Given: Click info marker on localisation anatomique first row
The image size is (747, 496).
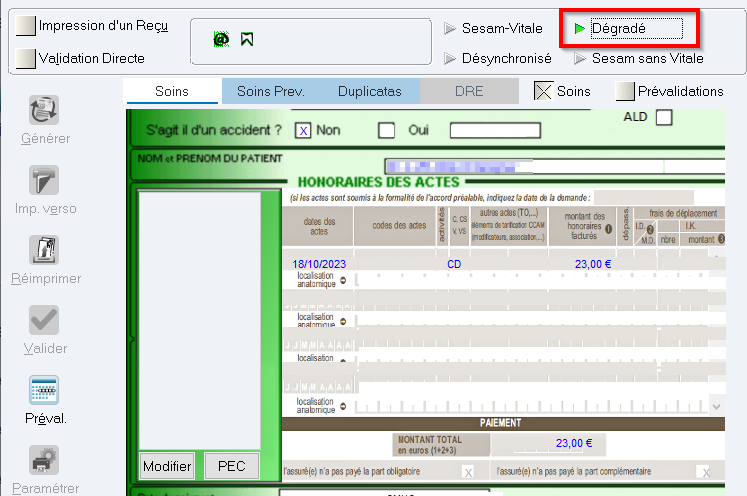Looking at the screenshot, I should click(x=343, y=280).
